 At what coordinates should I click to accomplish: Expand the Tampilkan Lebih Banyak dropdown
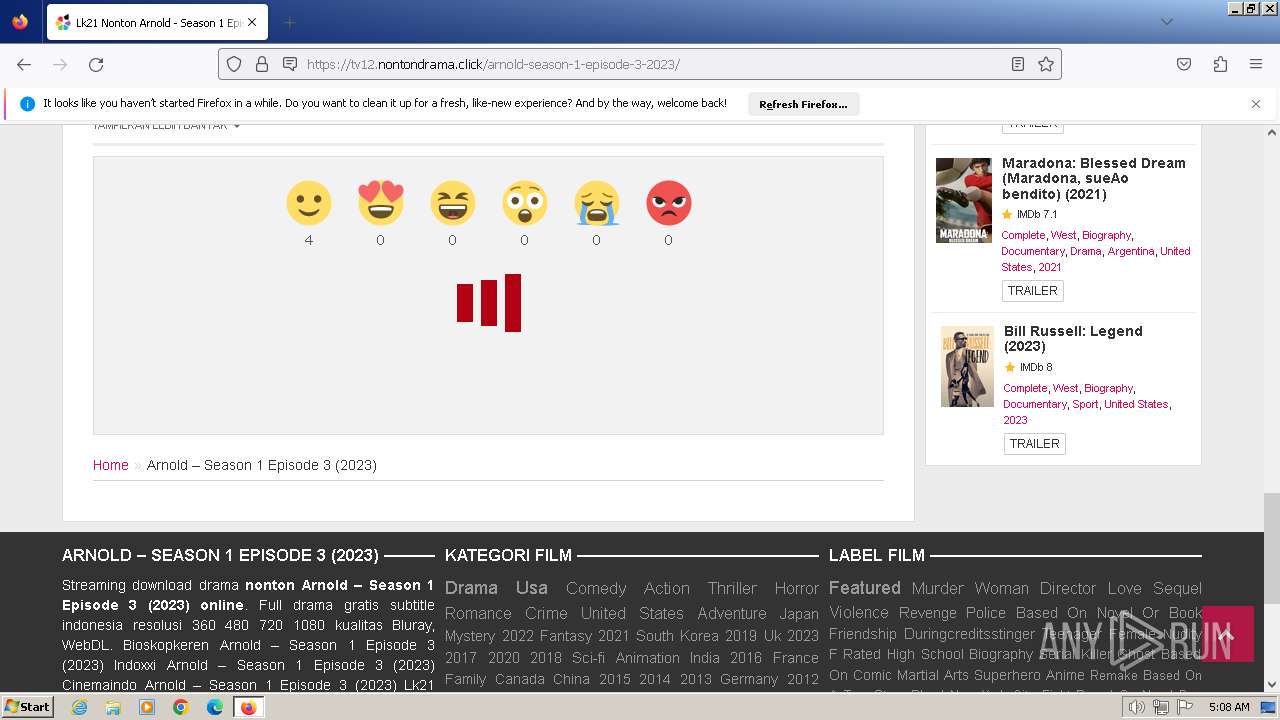click(166, 126)
